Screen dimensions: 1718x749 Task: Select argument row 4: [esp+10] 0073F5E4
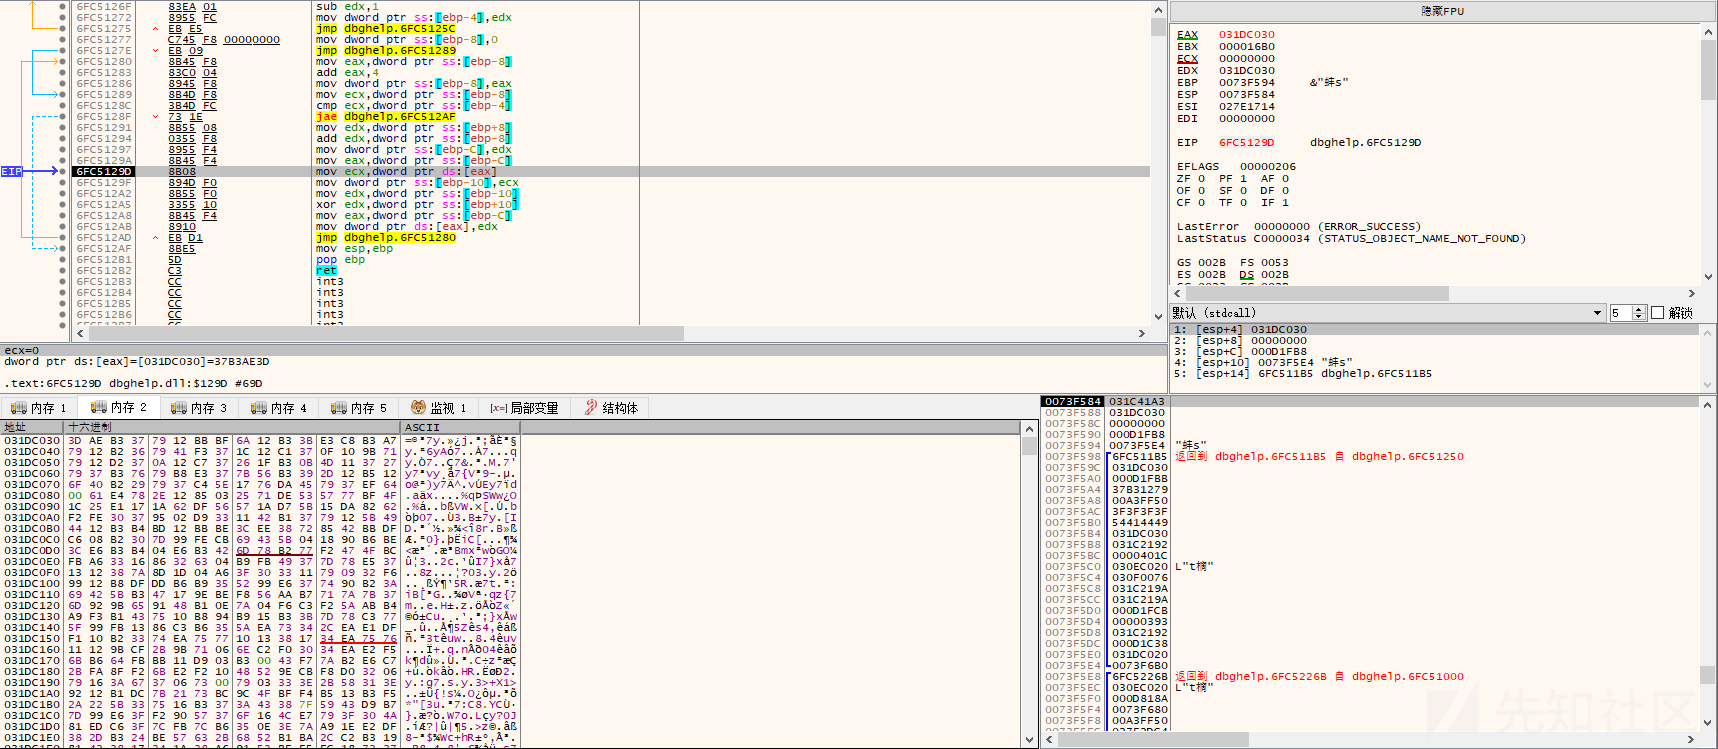(1435, 363)
